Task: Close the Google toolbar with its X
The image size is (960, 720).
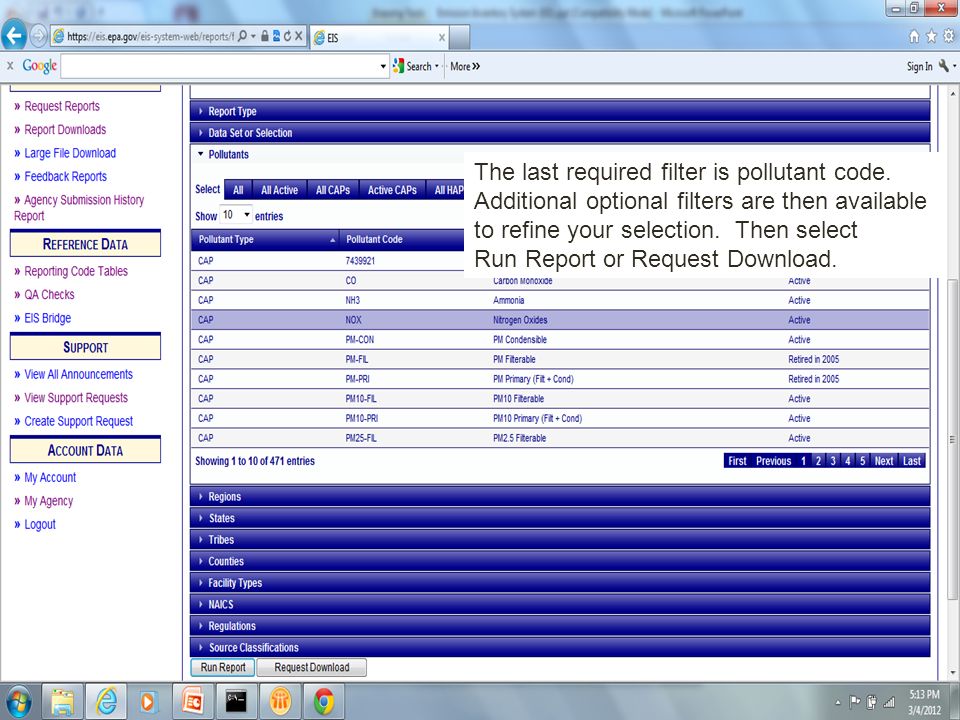Action: [10, 66]
